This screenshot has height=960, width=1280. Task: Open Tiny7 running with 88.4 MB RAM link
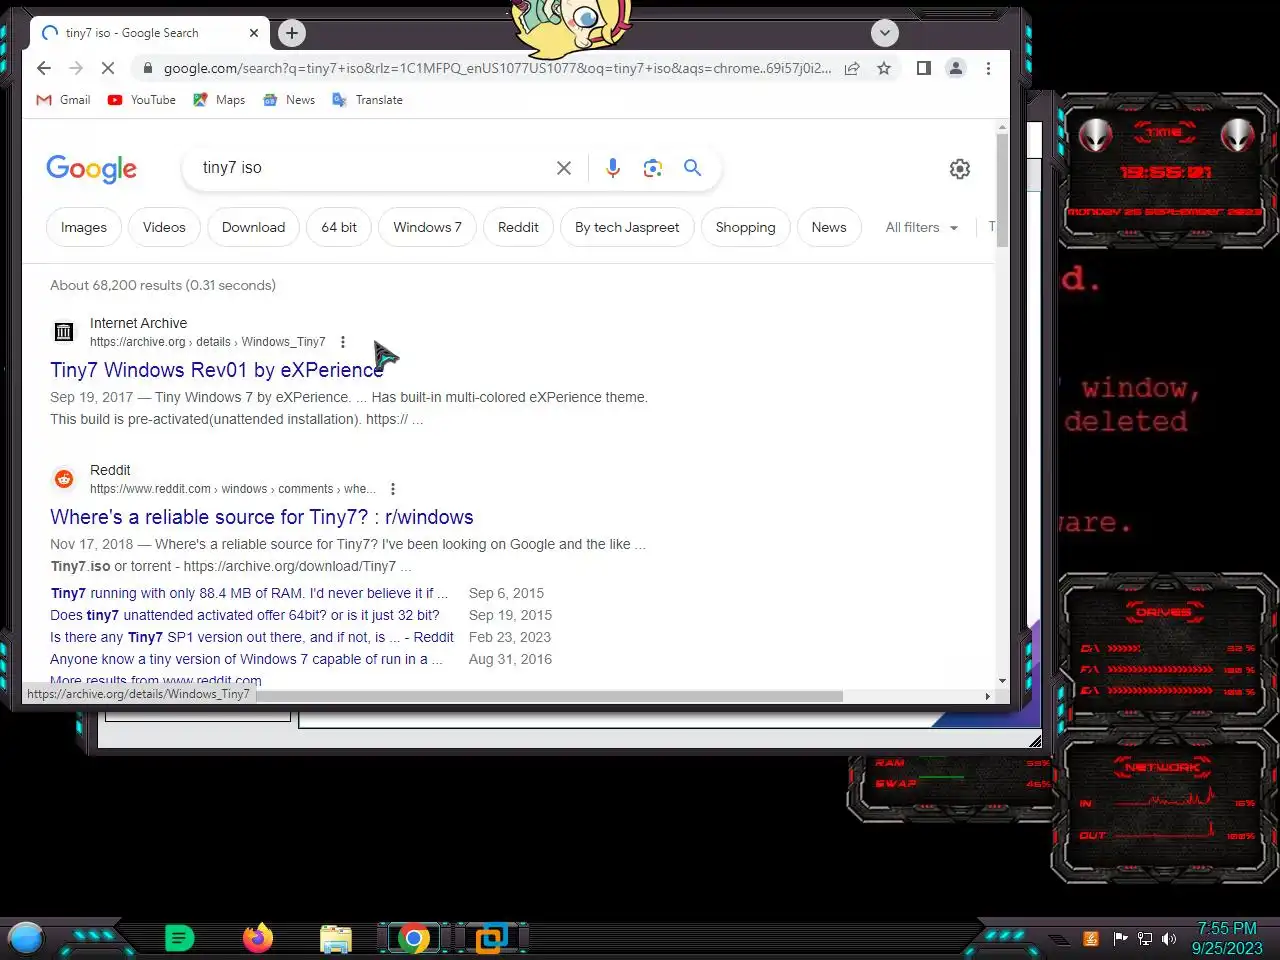(249, 593)
